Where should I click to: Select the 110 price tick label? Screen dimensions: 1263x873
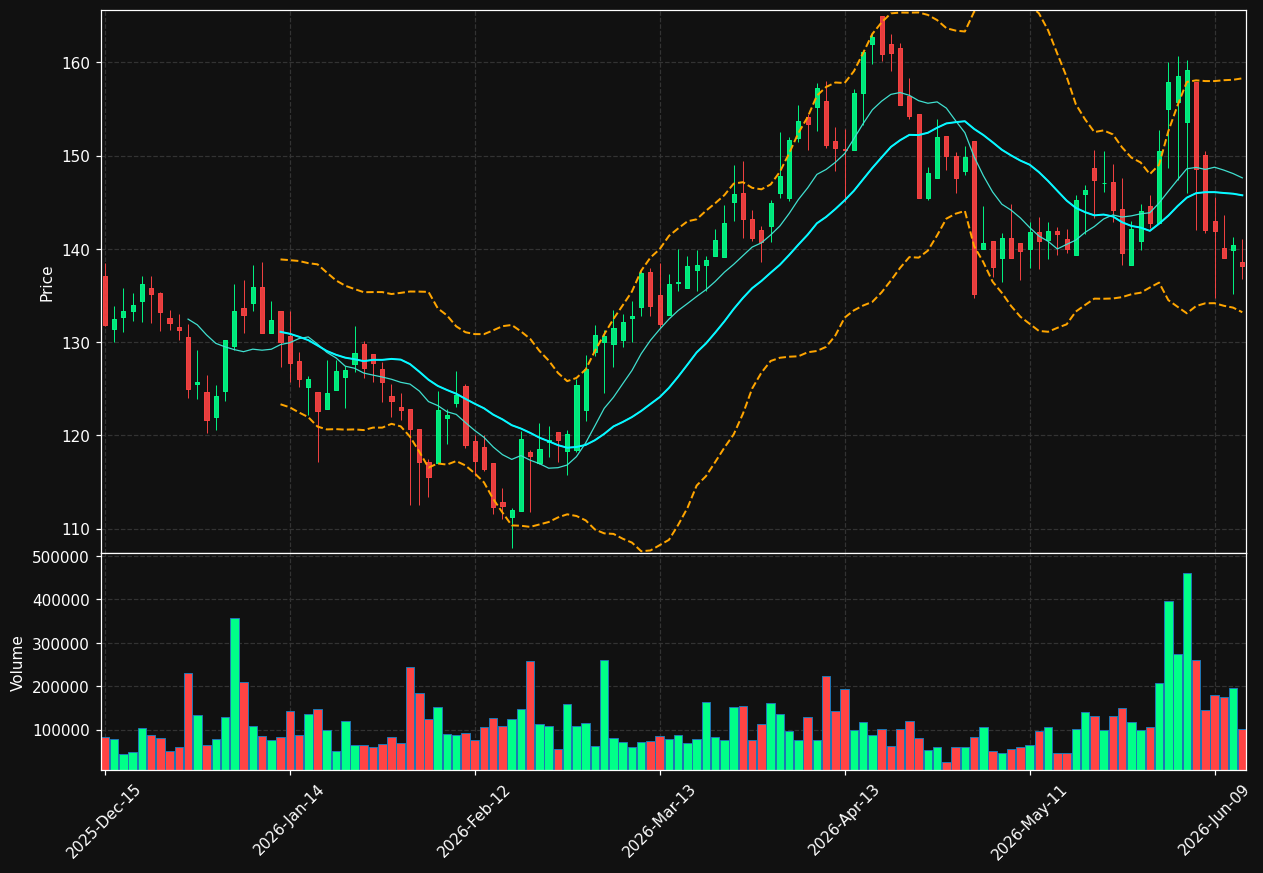point(76,529)
